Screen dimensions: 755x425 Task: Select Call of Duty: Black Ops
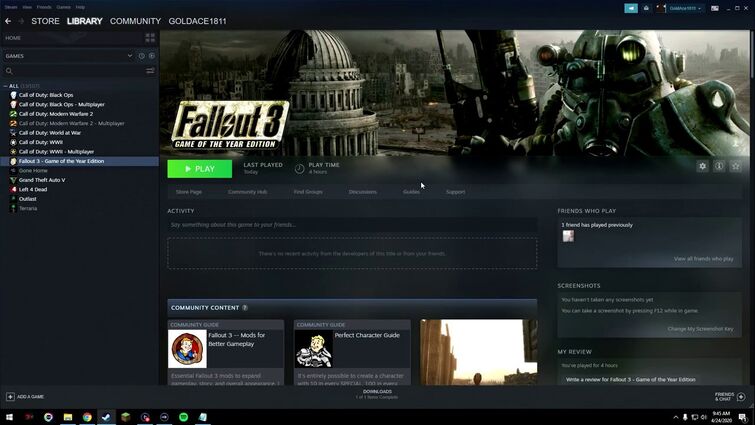pyautogui.click(x=46, y=95)
